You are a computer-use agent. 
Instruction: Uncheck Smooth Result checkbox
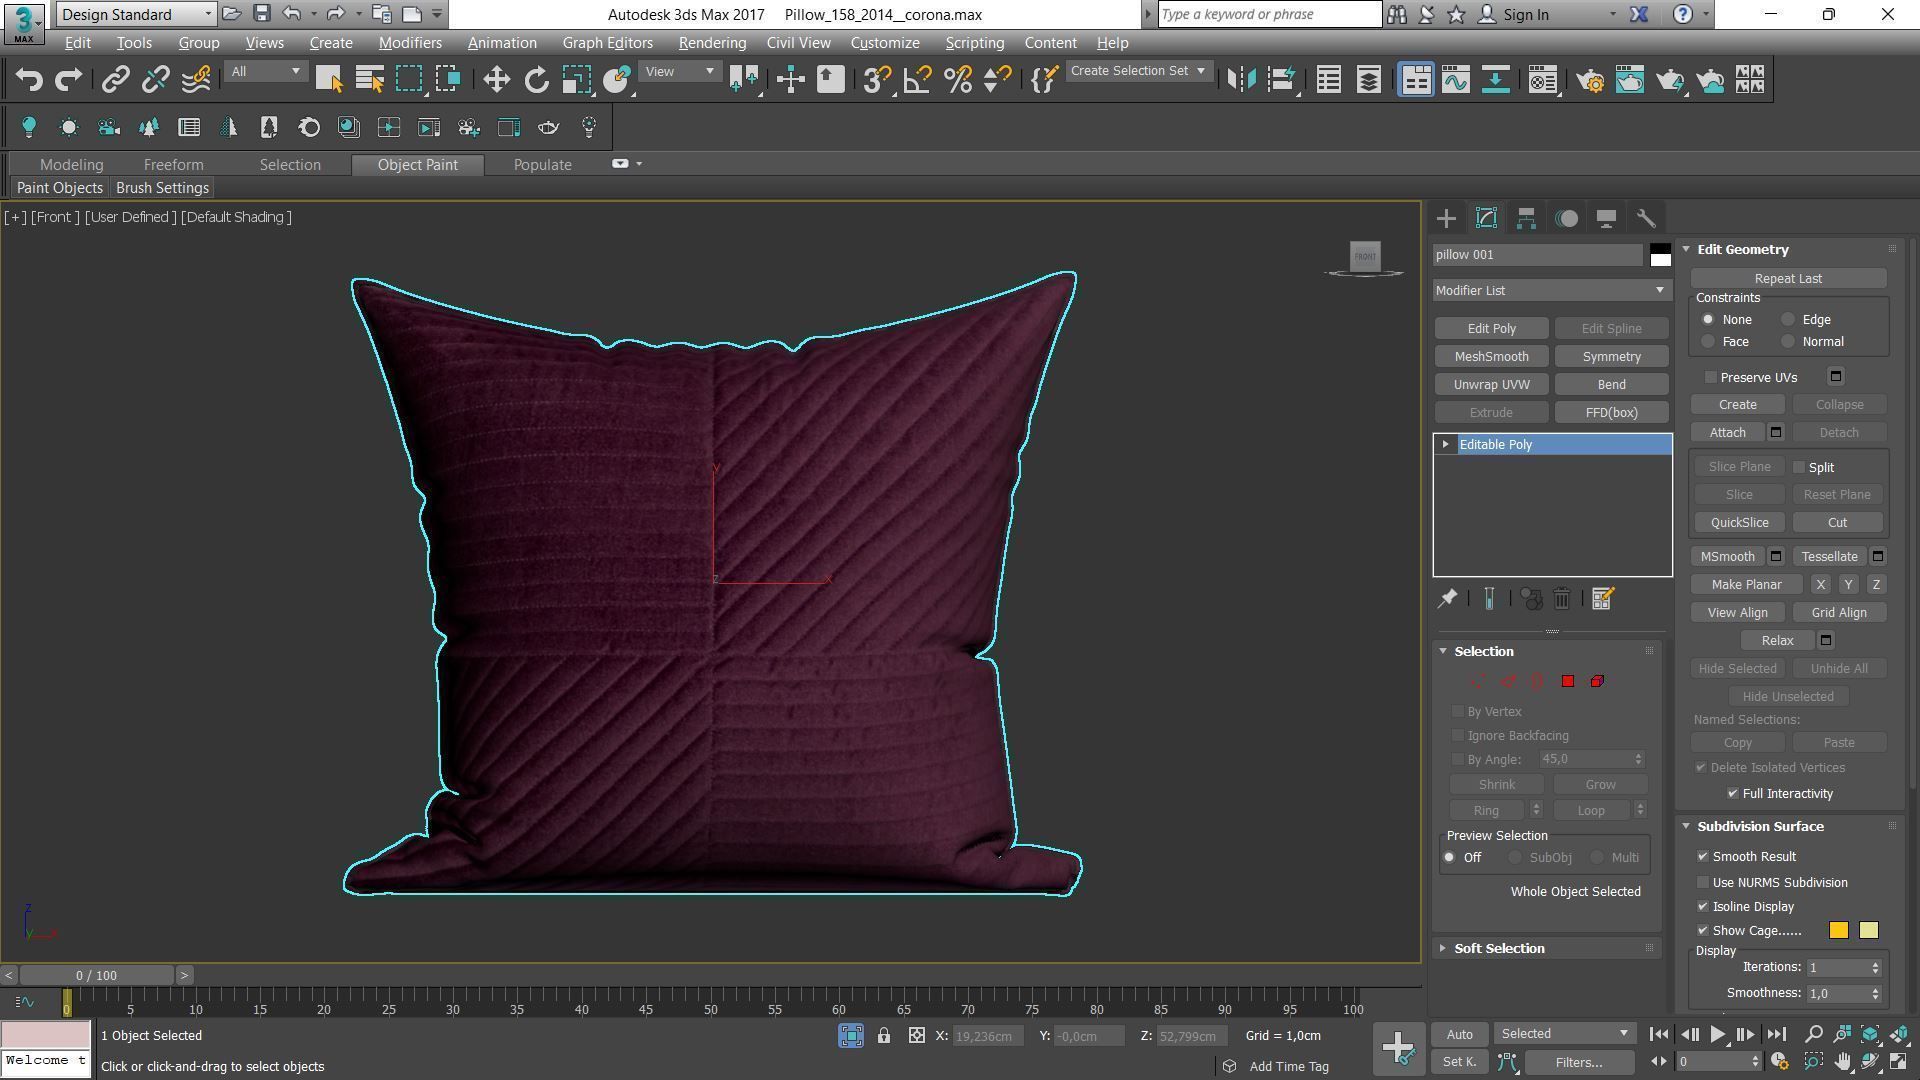[x=1703, y=857]
